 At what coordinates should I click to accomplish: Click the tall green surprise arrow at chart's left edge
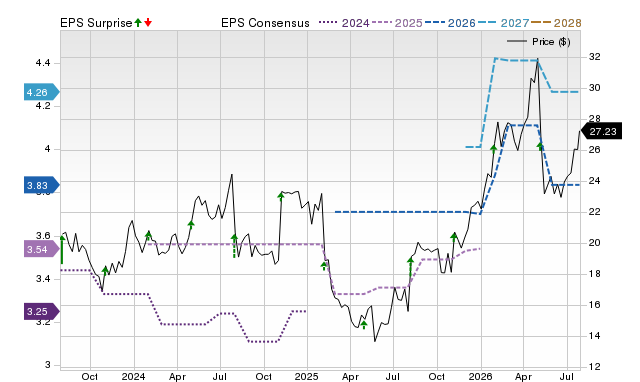pos(62,249)
